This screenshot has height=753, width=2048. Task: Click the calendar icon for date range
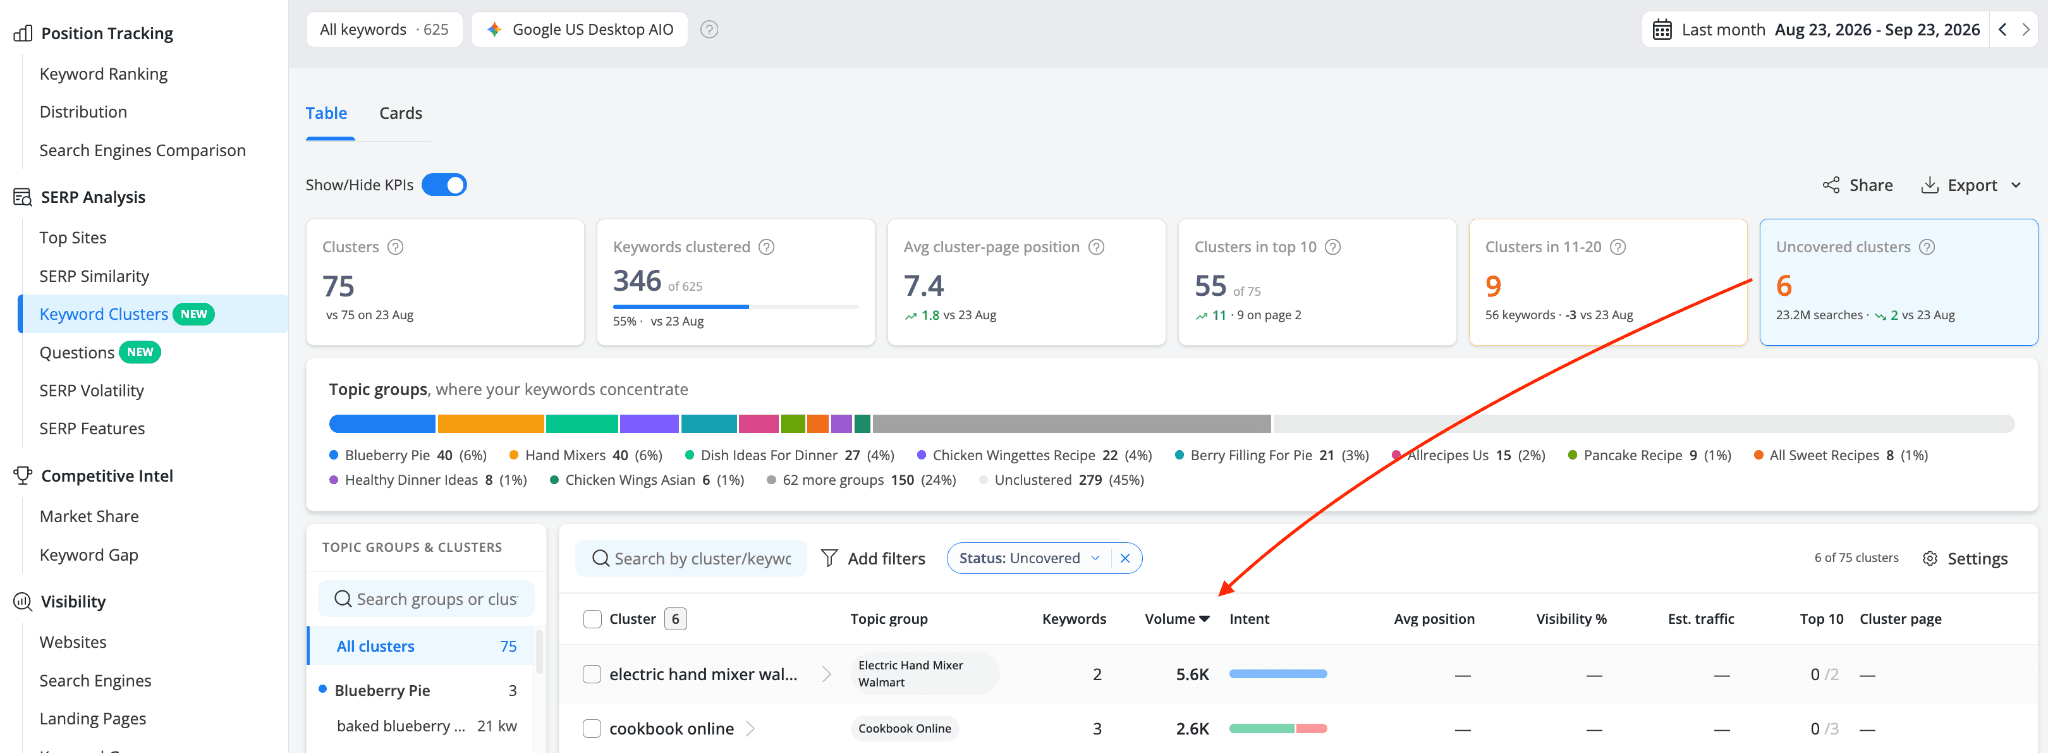click(1662, 30)
